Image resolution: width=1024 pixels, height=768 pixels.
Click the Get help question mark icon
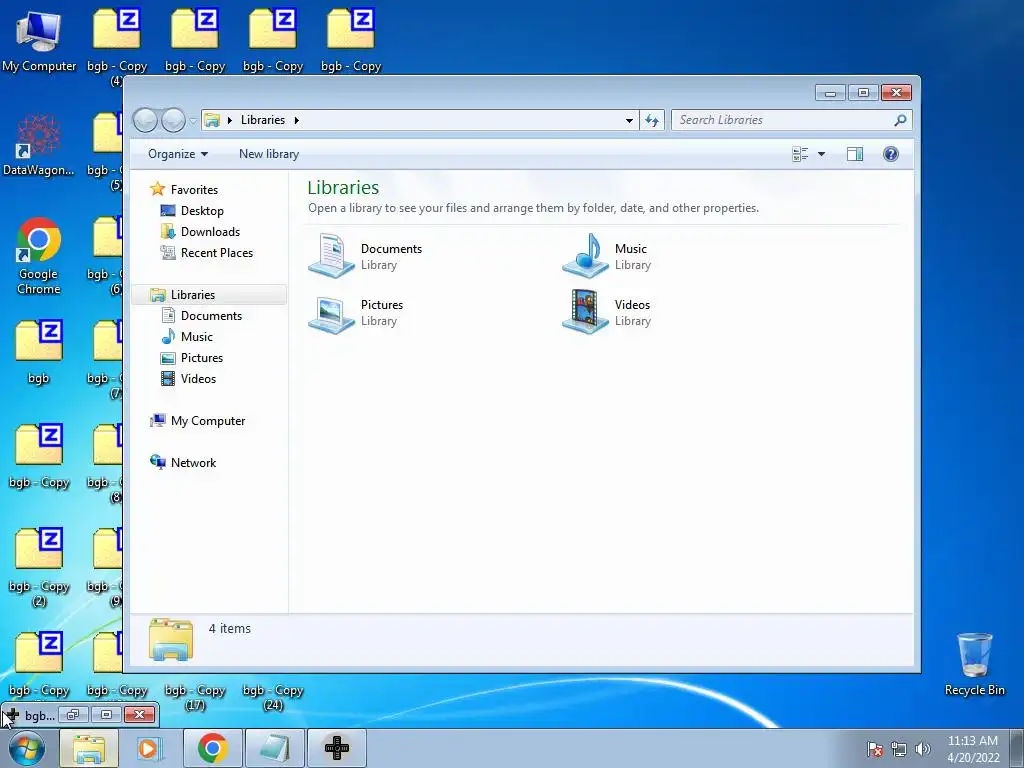[x=891, y=154]
